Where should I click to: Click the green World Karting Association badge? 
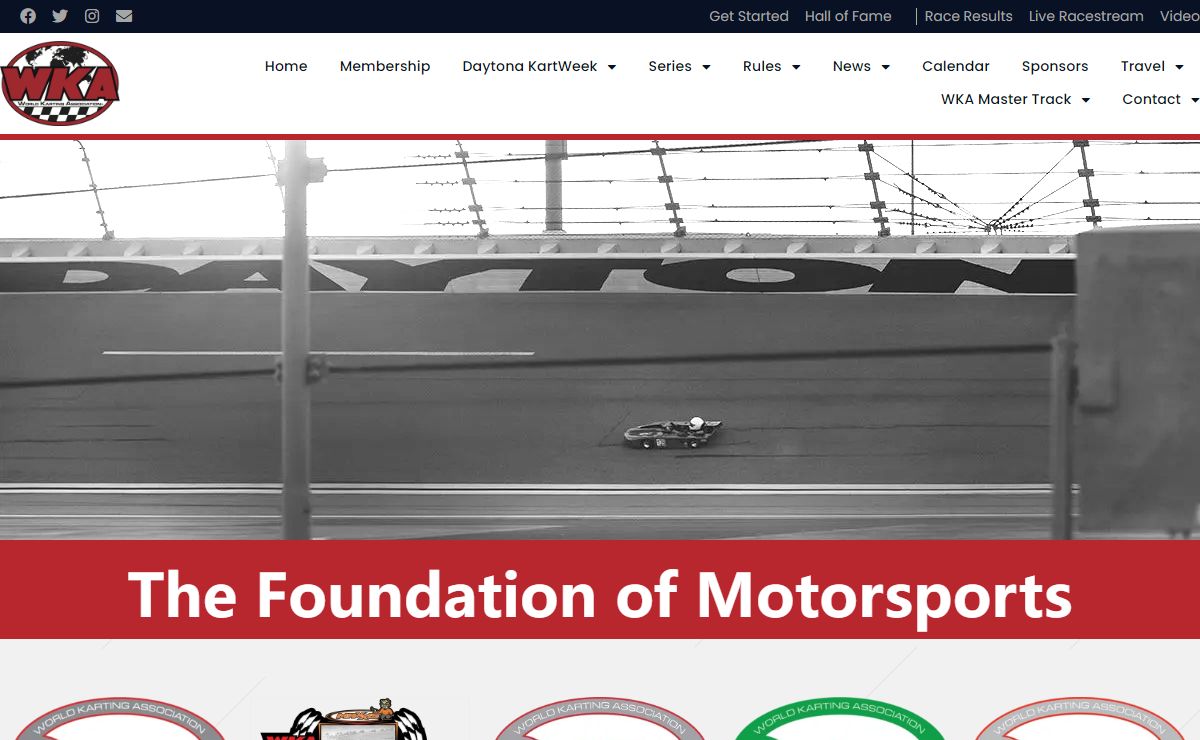point(840,719)
